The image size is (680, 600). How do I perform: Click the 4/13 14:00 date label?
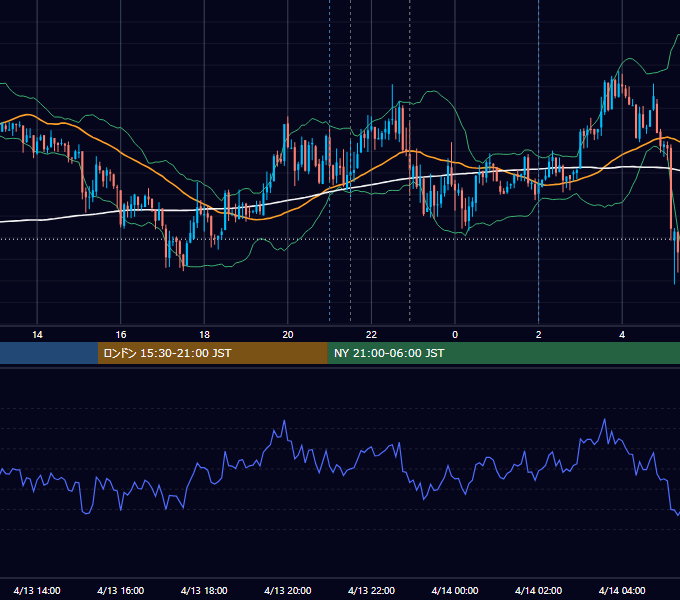(x=37, y=590)
